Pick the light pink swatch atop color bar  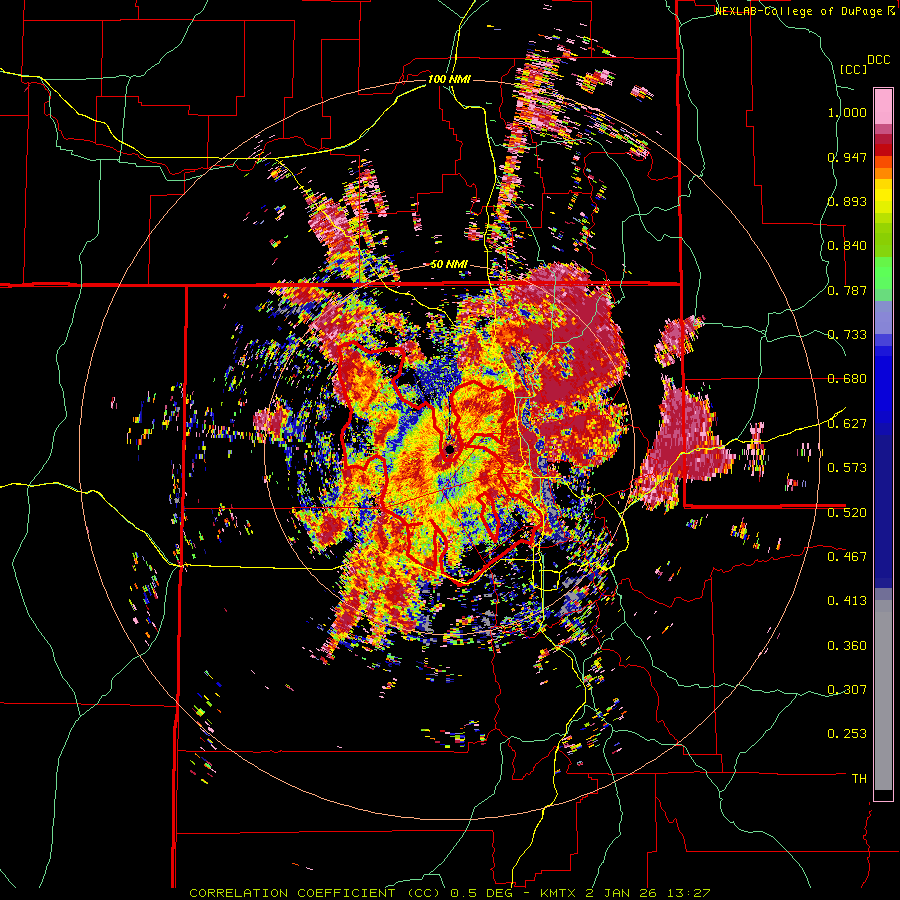point(883,106)
